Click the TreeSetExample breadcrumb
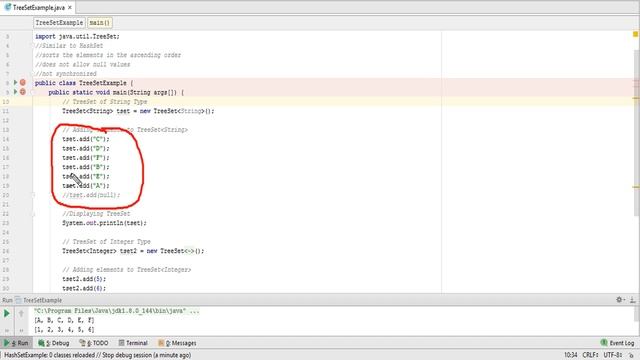 point(59,23)
